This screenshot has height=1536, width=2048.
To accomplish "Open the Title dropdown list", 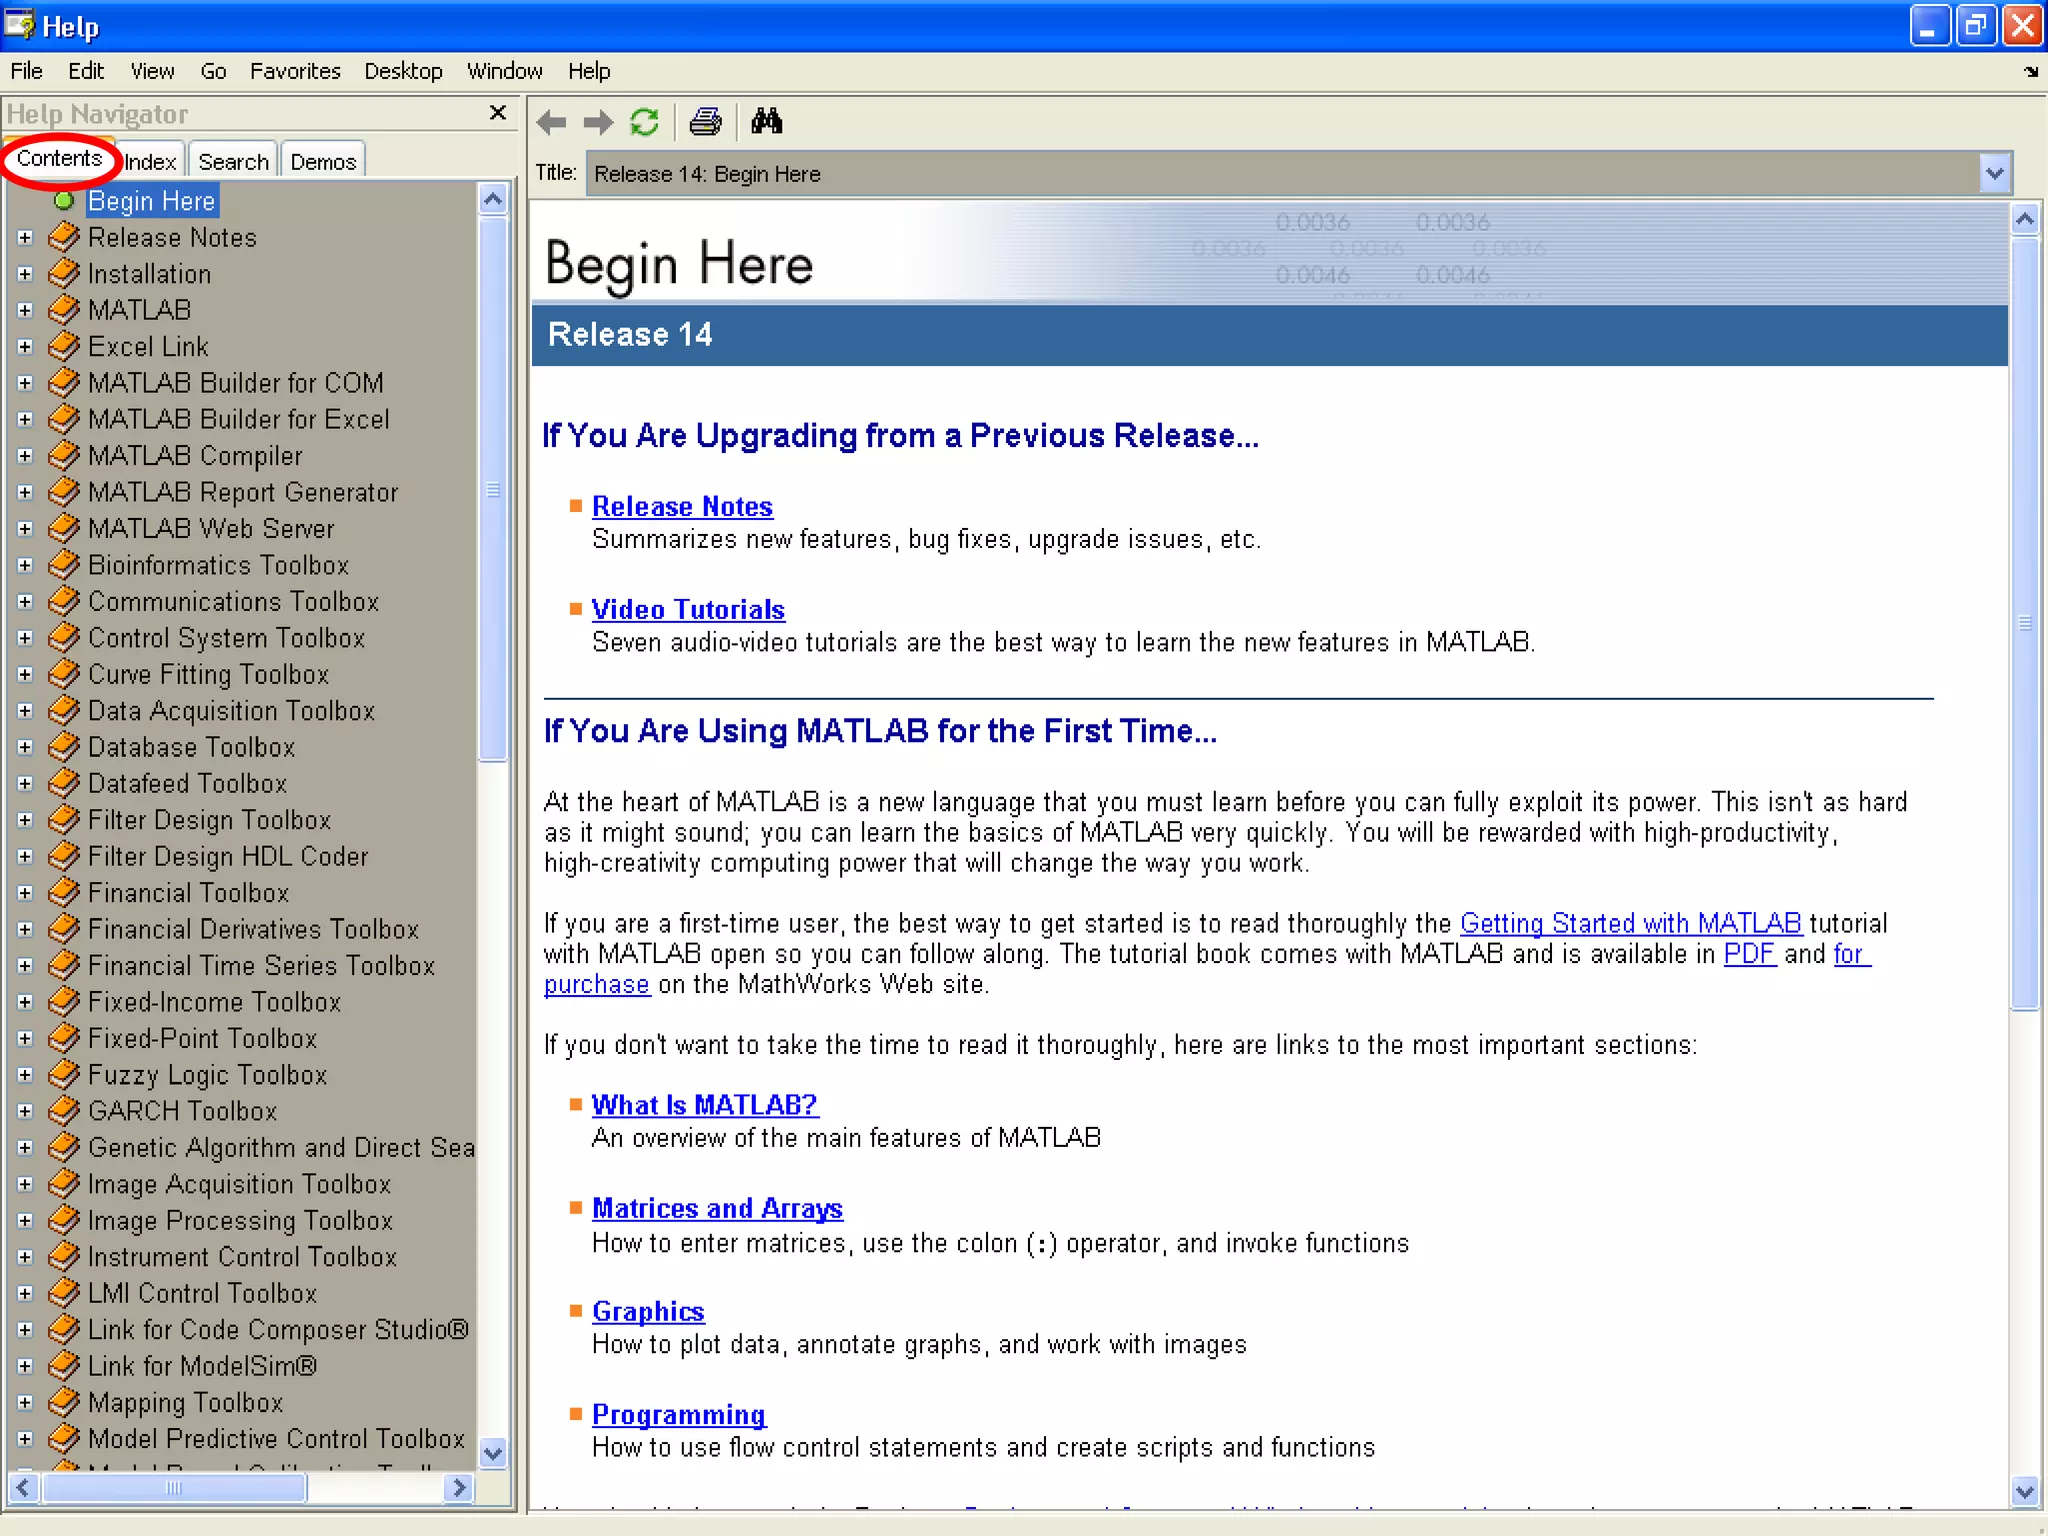I will [1994, 174].
